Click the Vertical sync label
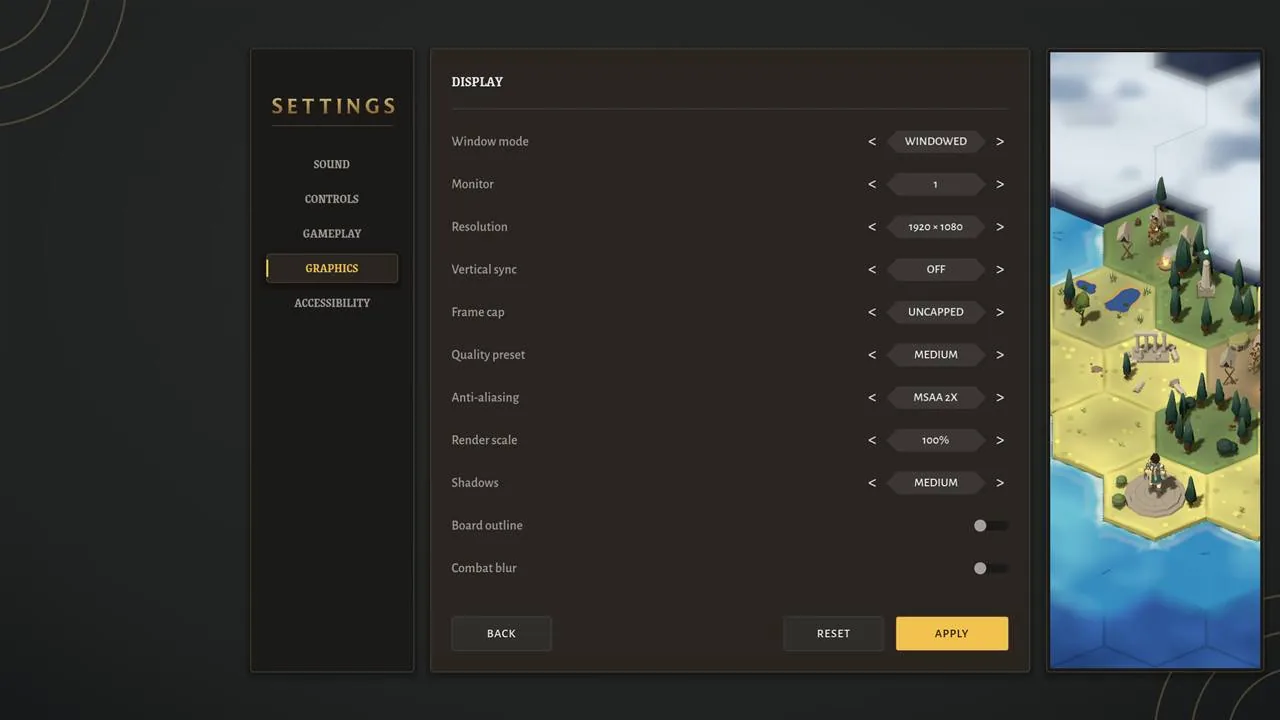Screen dimensions: 1280x720 click(484, 269)
